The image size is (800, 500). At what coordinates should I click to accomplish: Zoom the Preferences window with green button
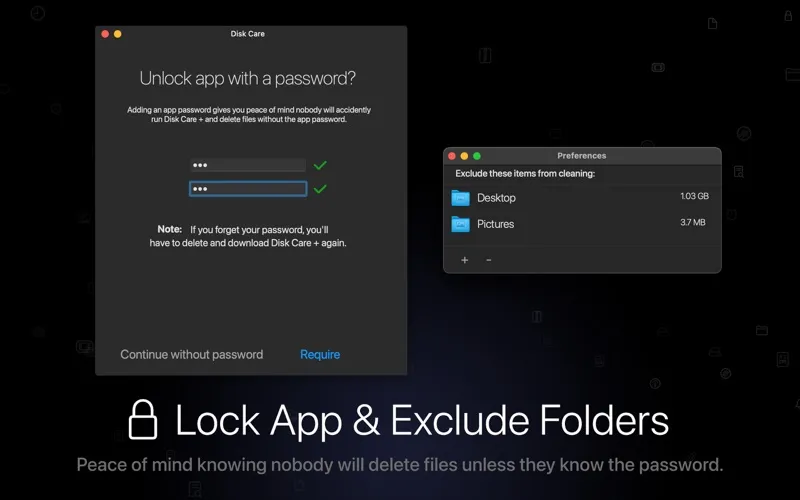pyautogui.click(x=477, y=156)
